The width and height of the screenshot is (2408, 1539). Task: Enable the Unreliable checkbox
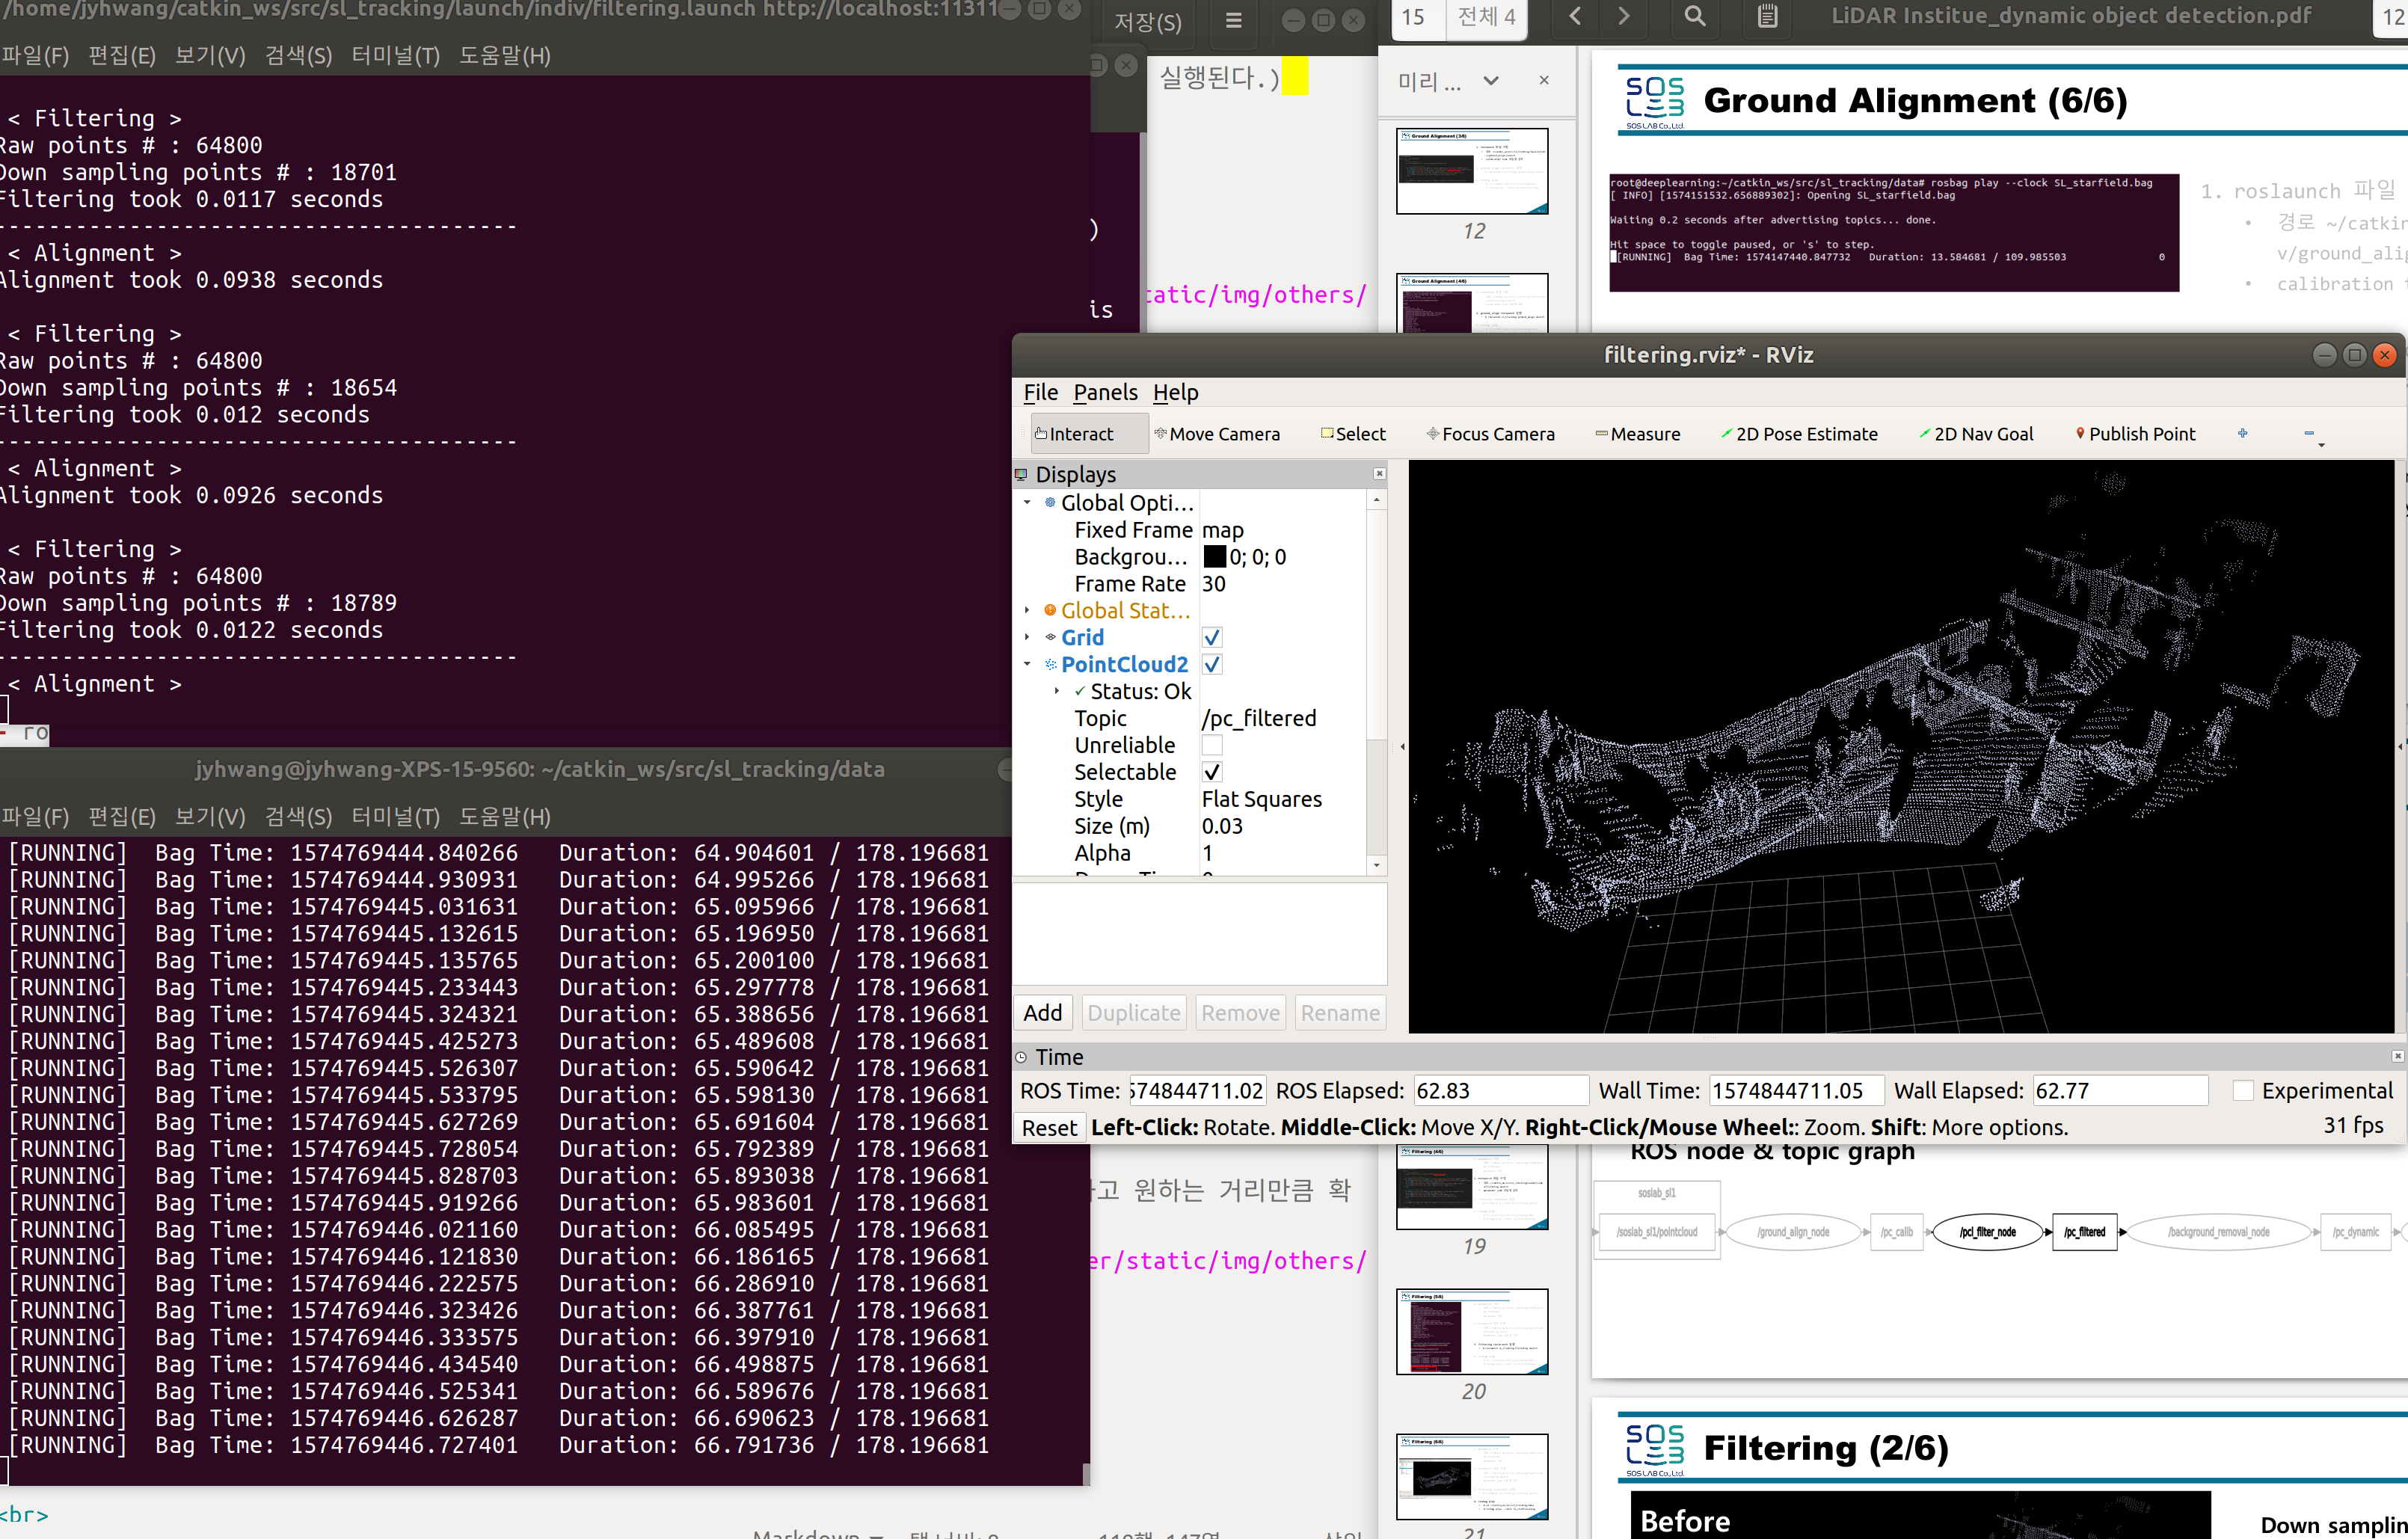point(1211,746)
